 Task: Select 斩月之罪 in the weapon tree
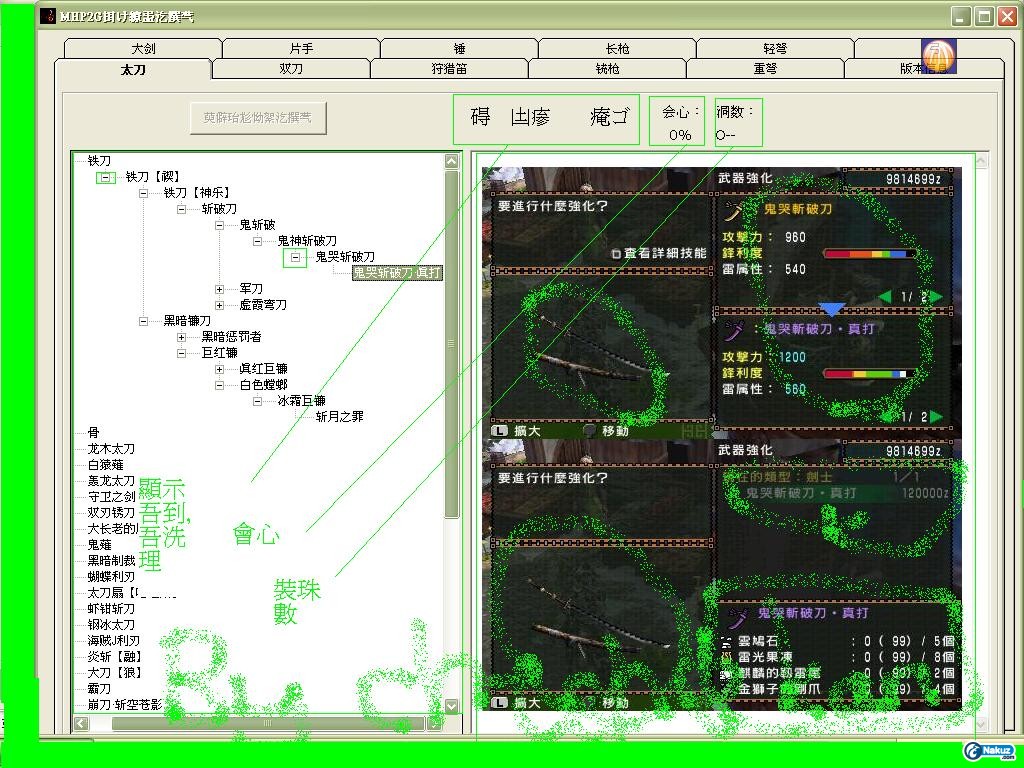(x=340, y=417)
